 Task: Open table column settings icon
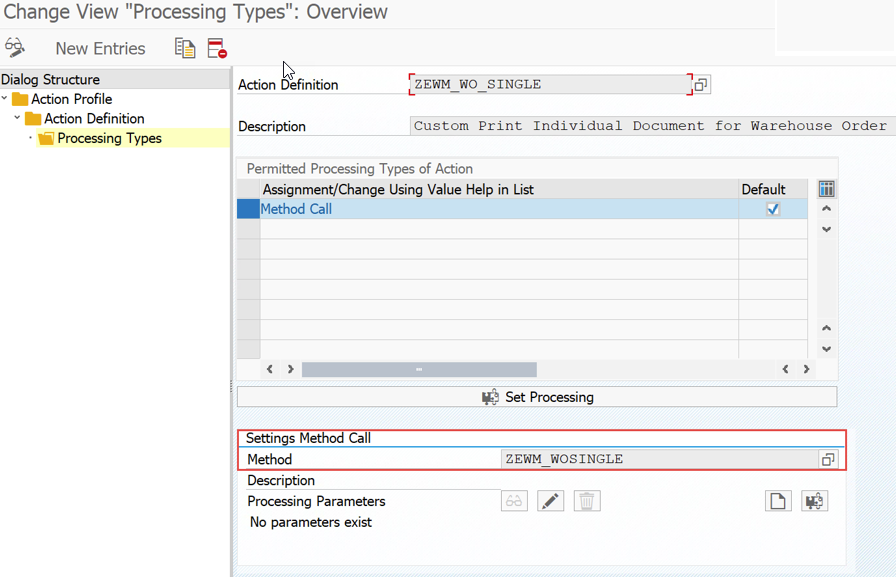coord(826,189)
